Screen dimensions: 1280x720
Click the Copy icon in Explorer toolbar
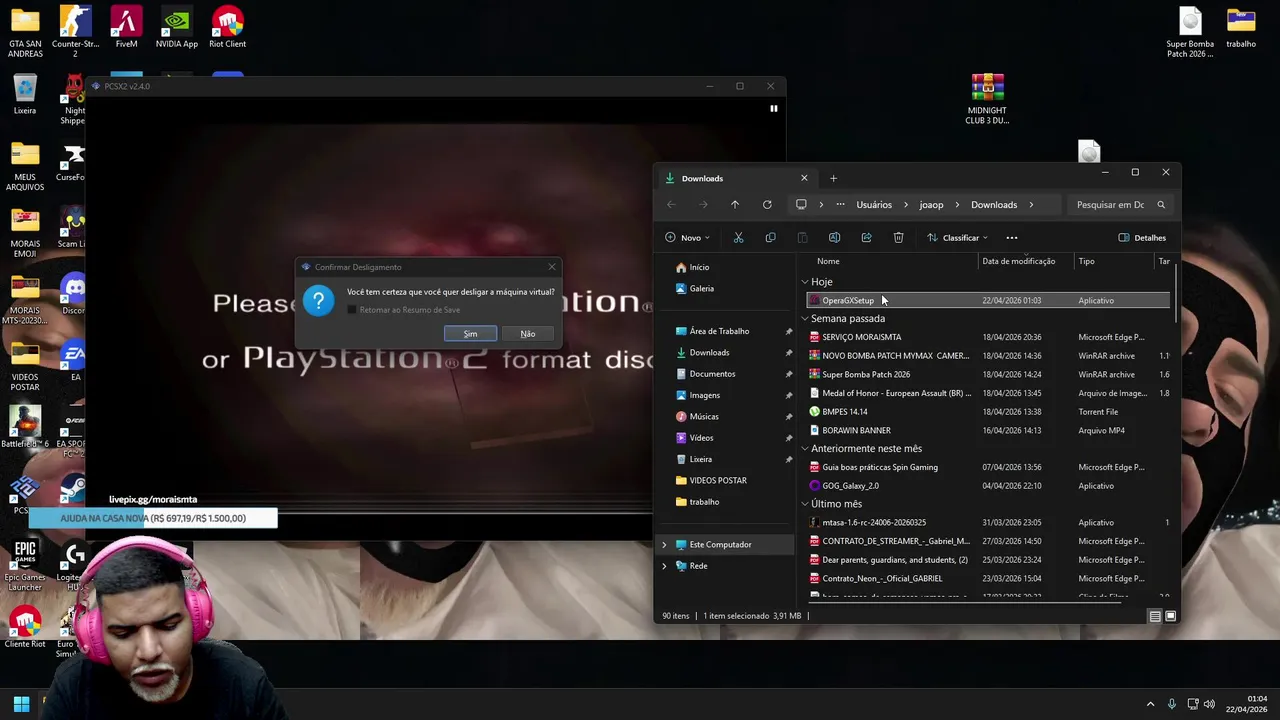click(770, 238)
